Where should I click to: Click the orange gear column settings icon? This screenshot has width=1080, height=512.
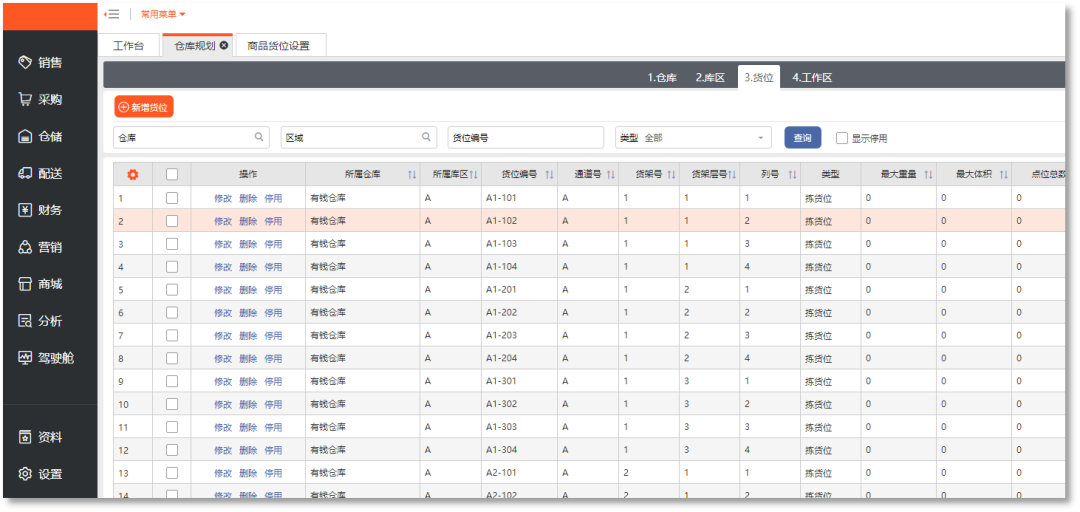[x=132, y=174]
